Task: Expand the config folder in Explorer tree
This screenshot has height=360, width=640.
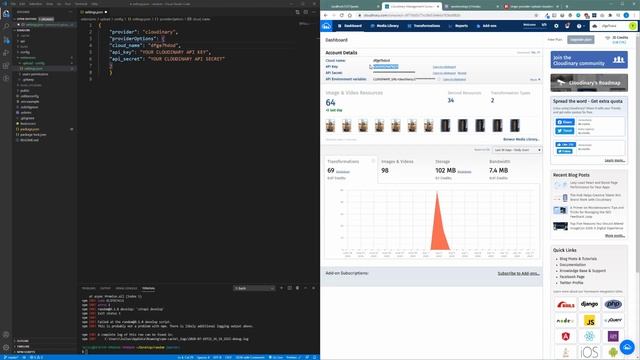Action: (x=24, y=52)
